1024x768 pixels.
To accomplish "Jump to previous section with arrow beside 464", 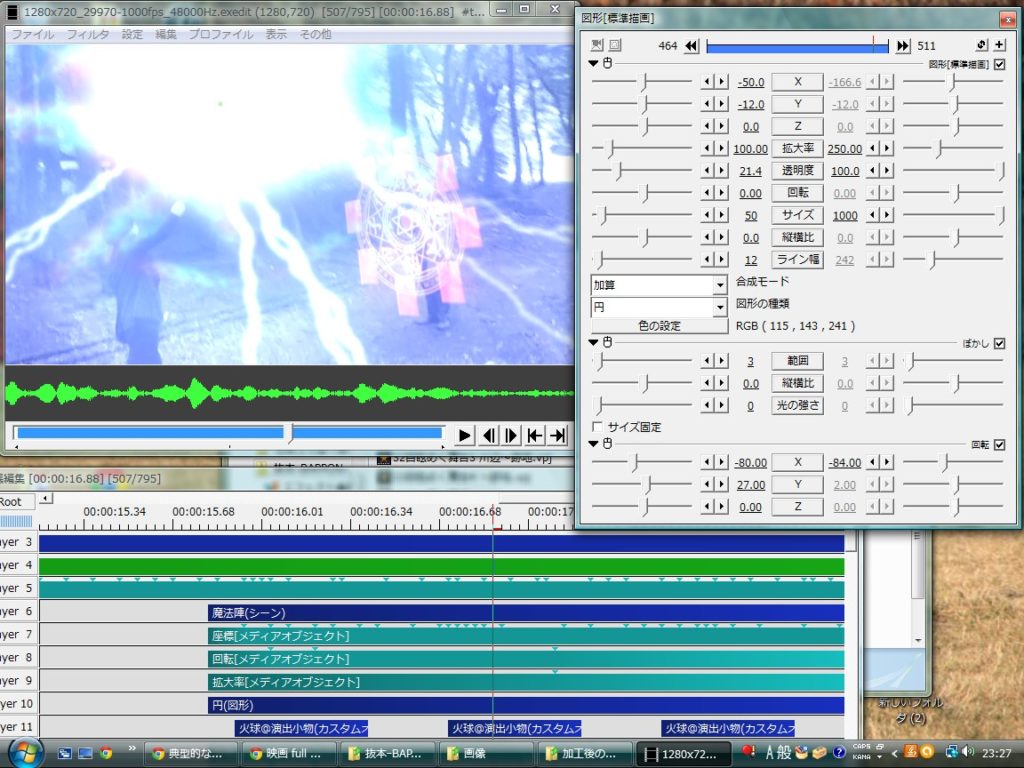I will pyautogui.click(x=692, y=46).
